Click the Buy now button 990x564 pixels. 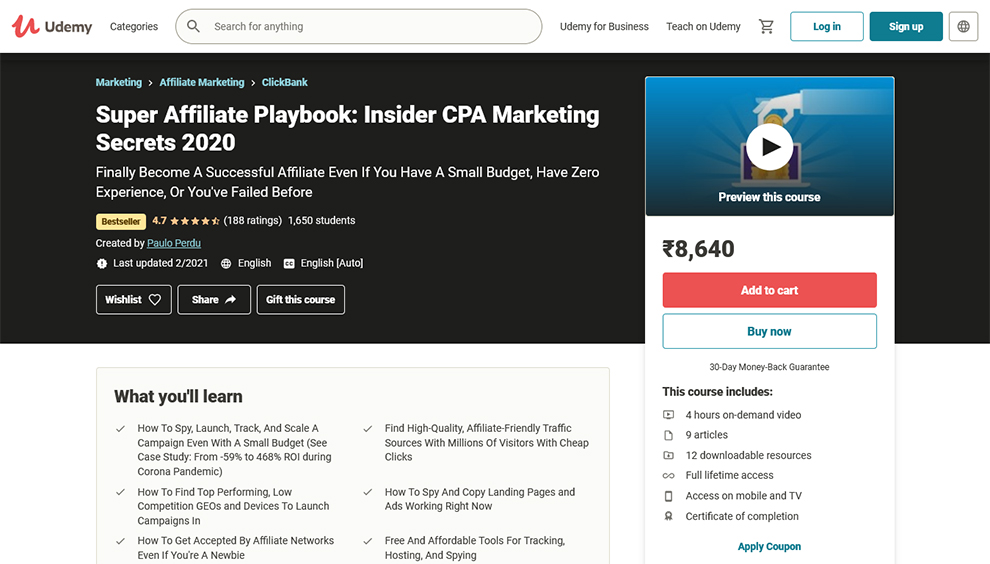point(769,331)
